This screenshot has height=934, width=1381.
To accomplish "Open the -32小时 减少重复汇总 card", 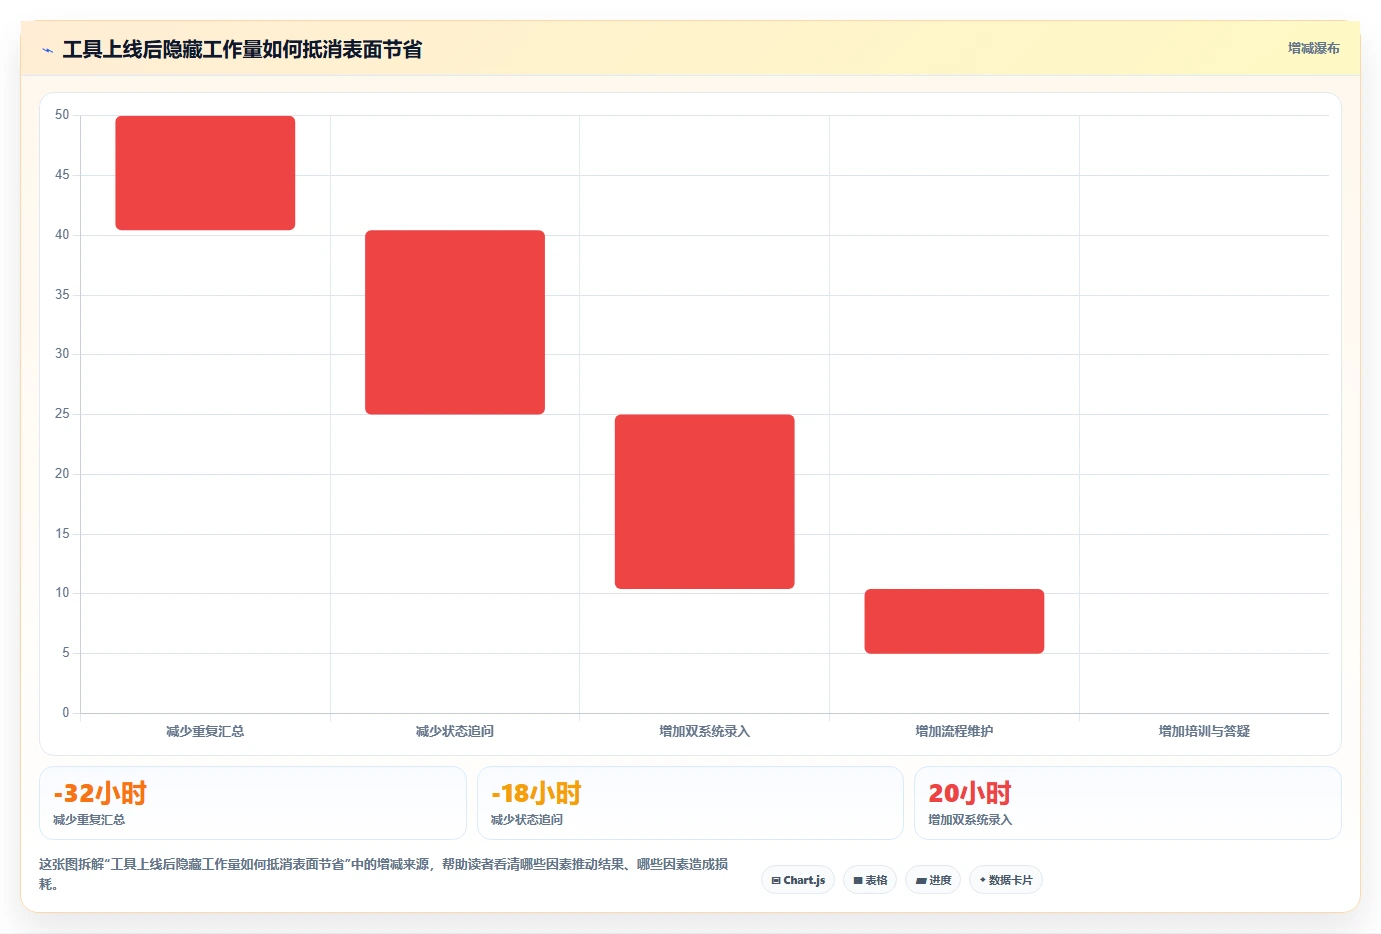I will coord(253,803).
